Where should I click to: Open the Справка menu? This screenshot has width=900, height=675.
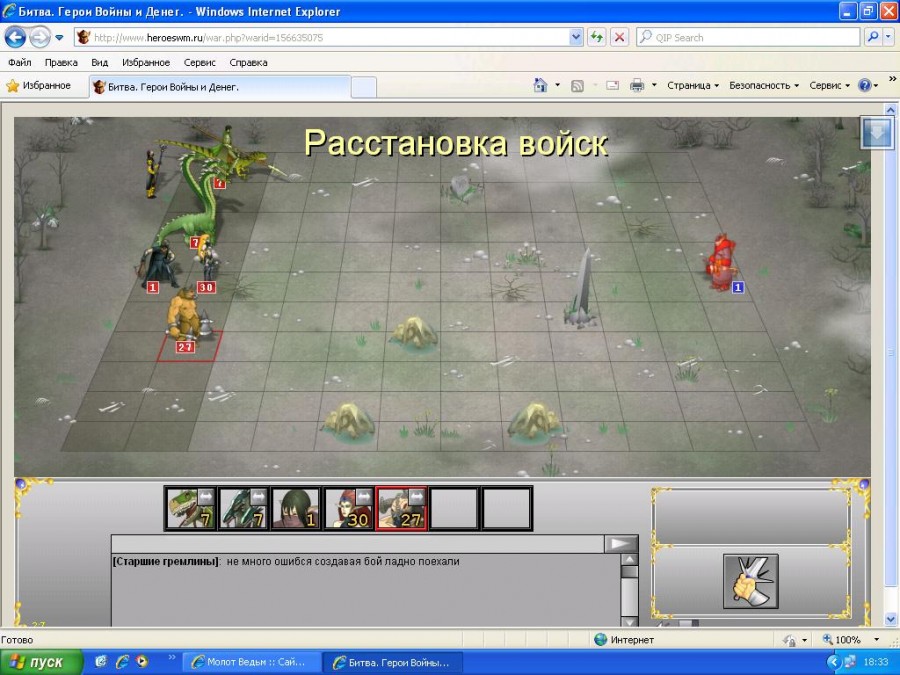tap(248, 63)
